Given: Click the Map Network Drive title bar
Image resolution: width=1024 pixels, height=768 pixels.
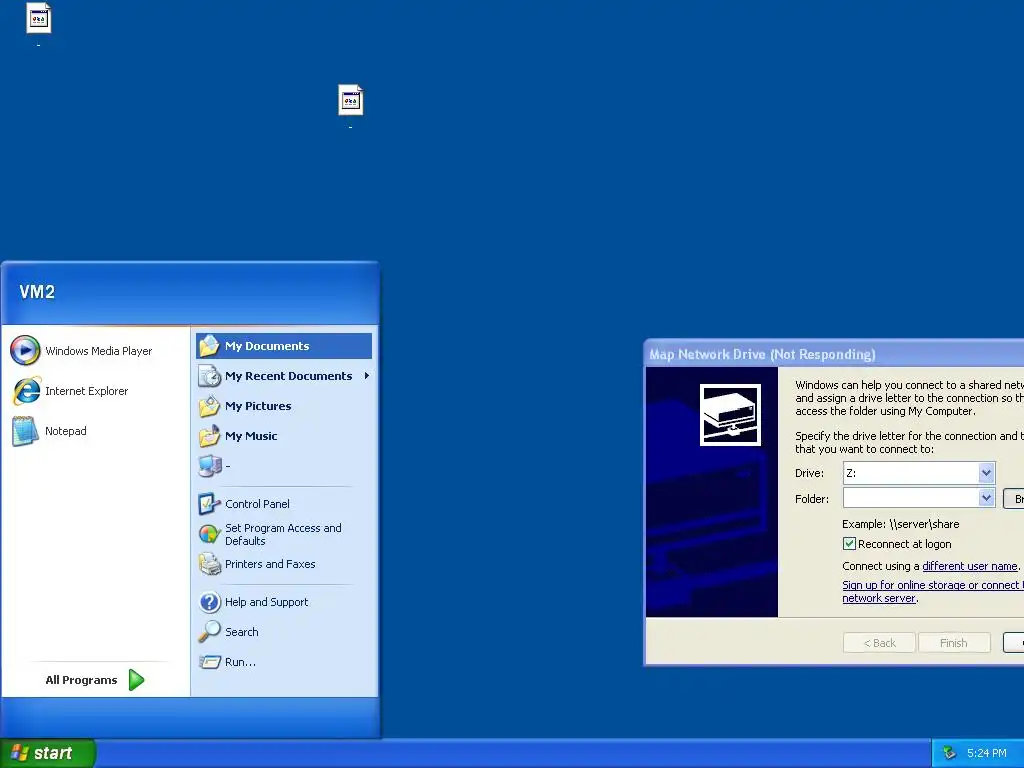Looking at the screenshot, I should pos(835,354).
